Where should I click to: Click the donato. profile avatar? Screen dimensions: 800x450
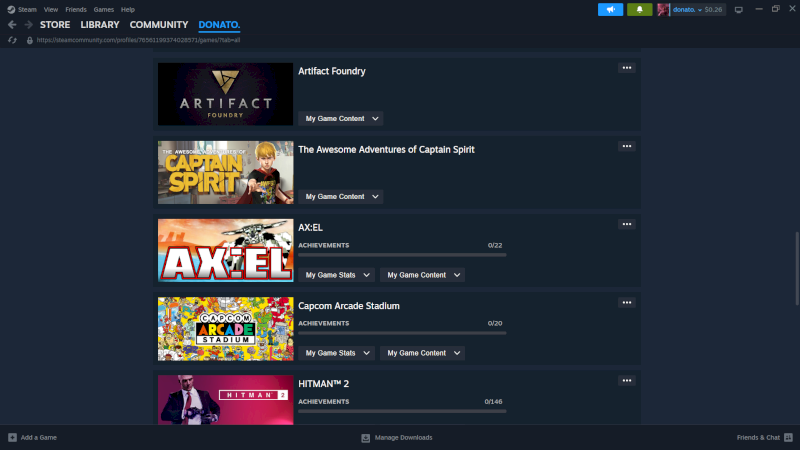pyautogui.click(x=663, y=9)
